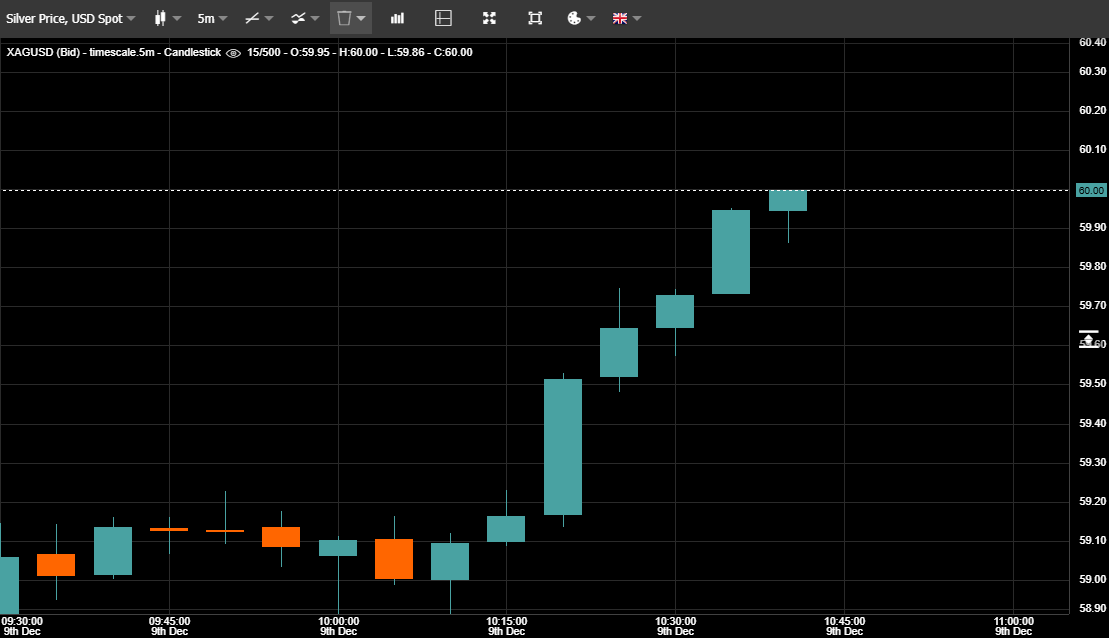
Task: Open the indicators tool icon
Action: pyautogui.click(x=298, y=18)
